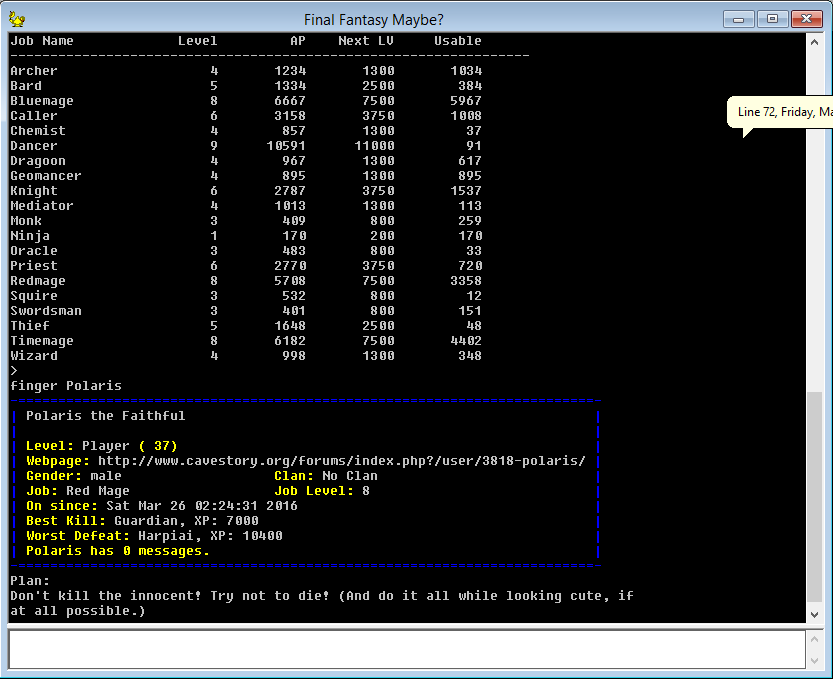Screen dimensions: 833x679
Task: Click Archer's usable value "1034"
Action: point(466,71)
